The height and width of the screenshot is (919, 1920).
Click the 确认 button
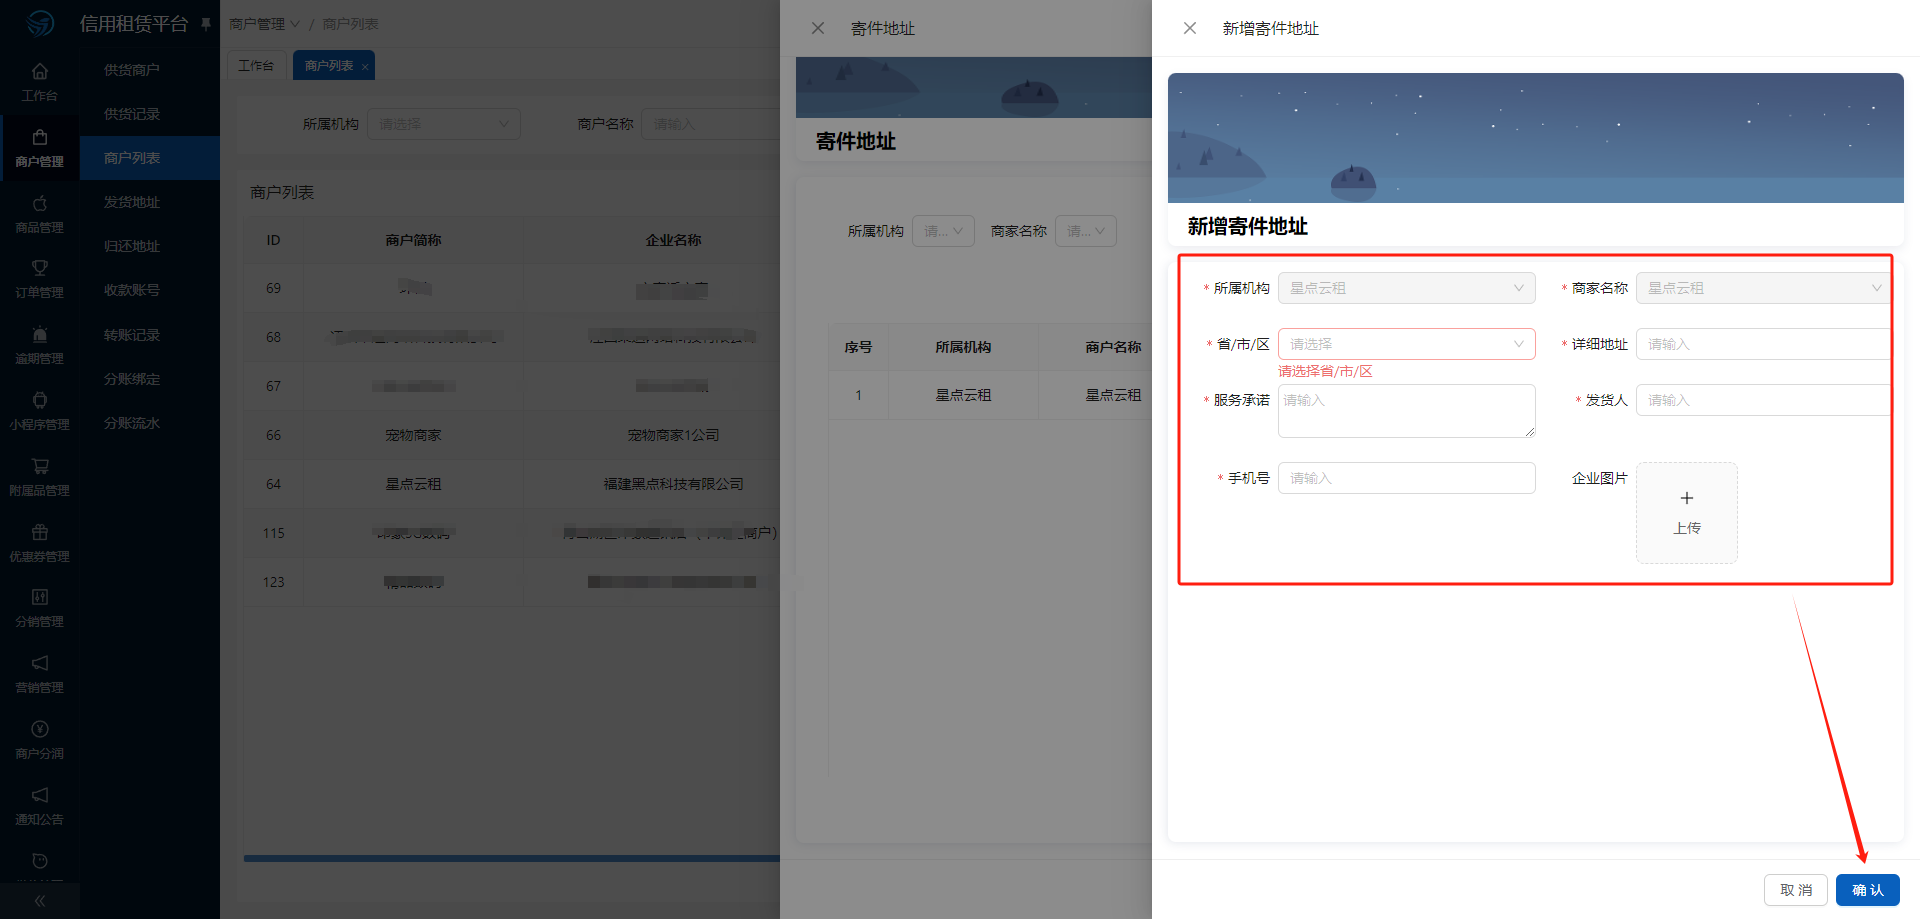click(1867, 890)
